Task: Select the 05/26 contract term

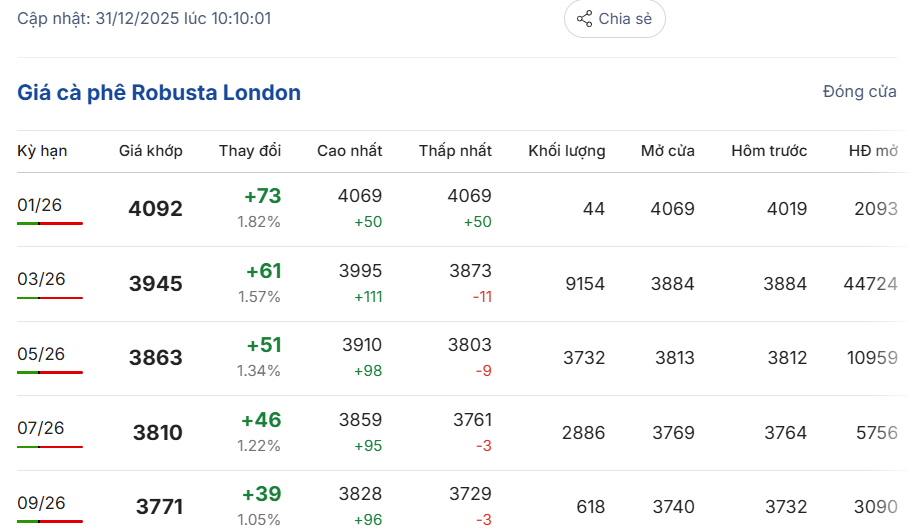Action: [41, 354]
